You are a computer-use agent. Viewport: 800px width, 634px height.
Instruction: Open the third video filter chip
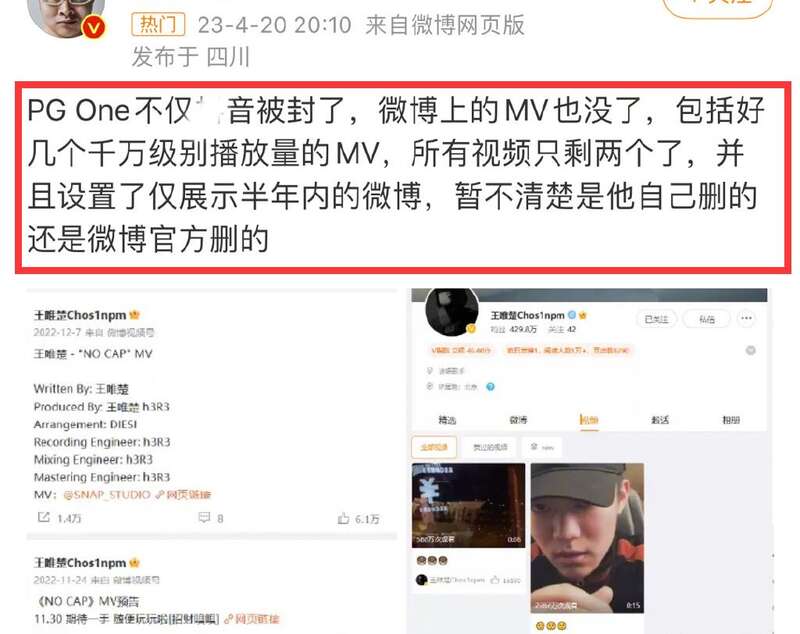pyautogui.click(x=542, y=447)
